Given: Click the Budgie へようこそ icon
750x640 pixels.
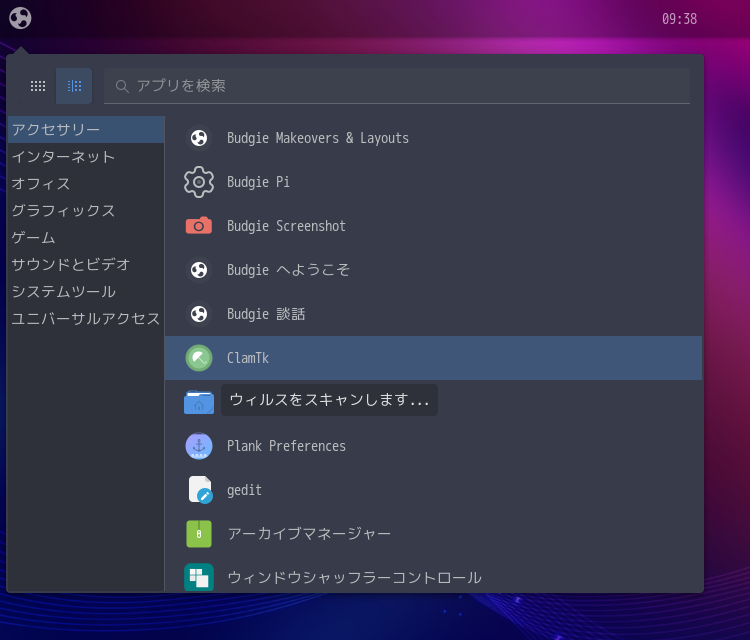Looking at the screenshot, I should pyautogui.click(x=199, y=270).
